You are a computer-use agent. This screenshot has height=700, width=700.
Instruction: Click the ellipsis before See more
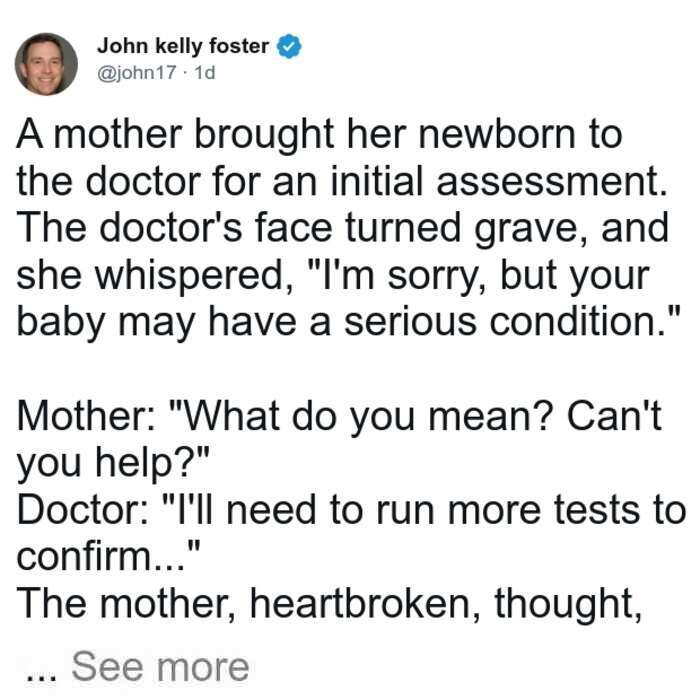pos(41,676)
